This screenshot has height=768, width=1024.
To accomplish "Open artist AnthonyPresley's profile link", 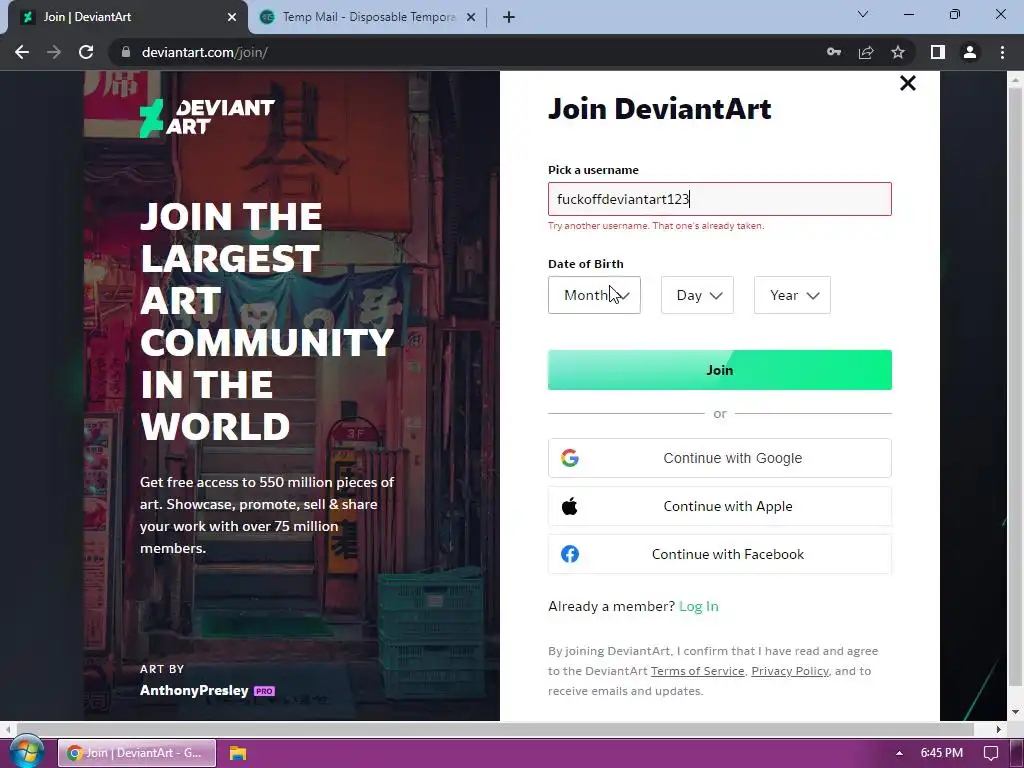I will (x=194, y=690).
